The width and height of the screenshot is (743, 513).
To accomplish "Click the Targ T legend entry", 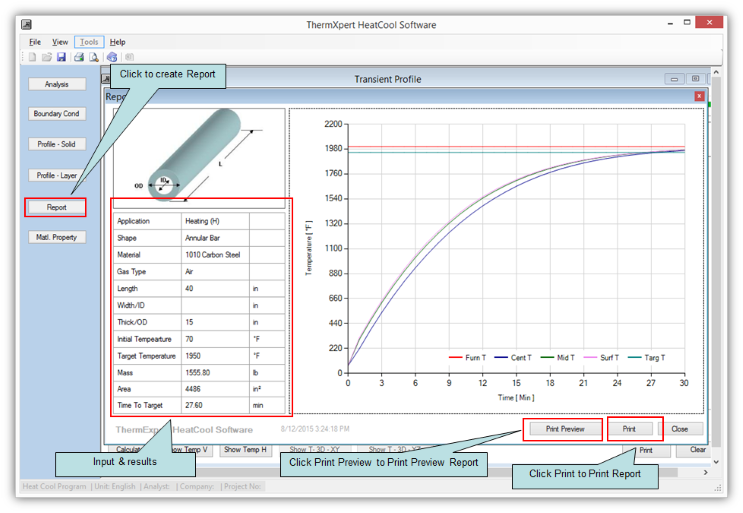I will 647,358.
